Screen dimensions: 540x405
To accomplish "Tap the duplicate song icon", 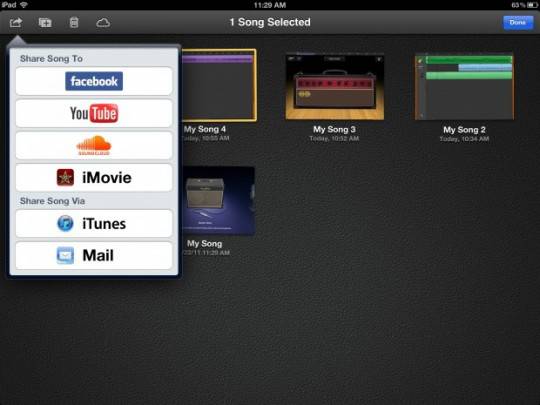I will point(45,23).
